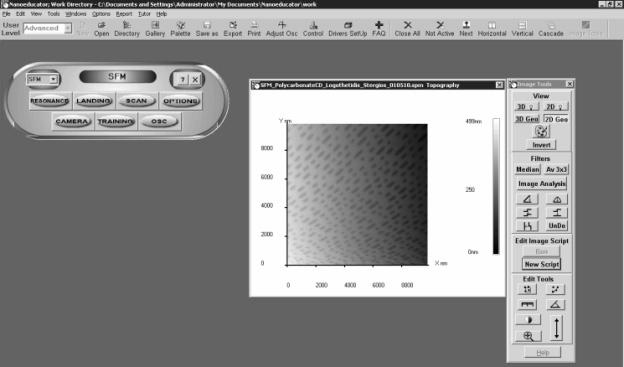Open Adjust Osc from toolbar
Screen dimensions: 624x367
282,29
